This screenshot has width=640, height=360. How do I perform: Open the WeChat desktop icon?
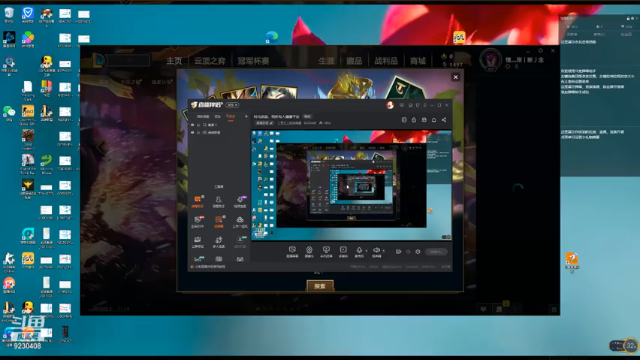9,113
